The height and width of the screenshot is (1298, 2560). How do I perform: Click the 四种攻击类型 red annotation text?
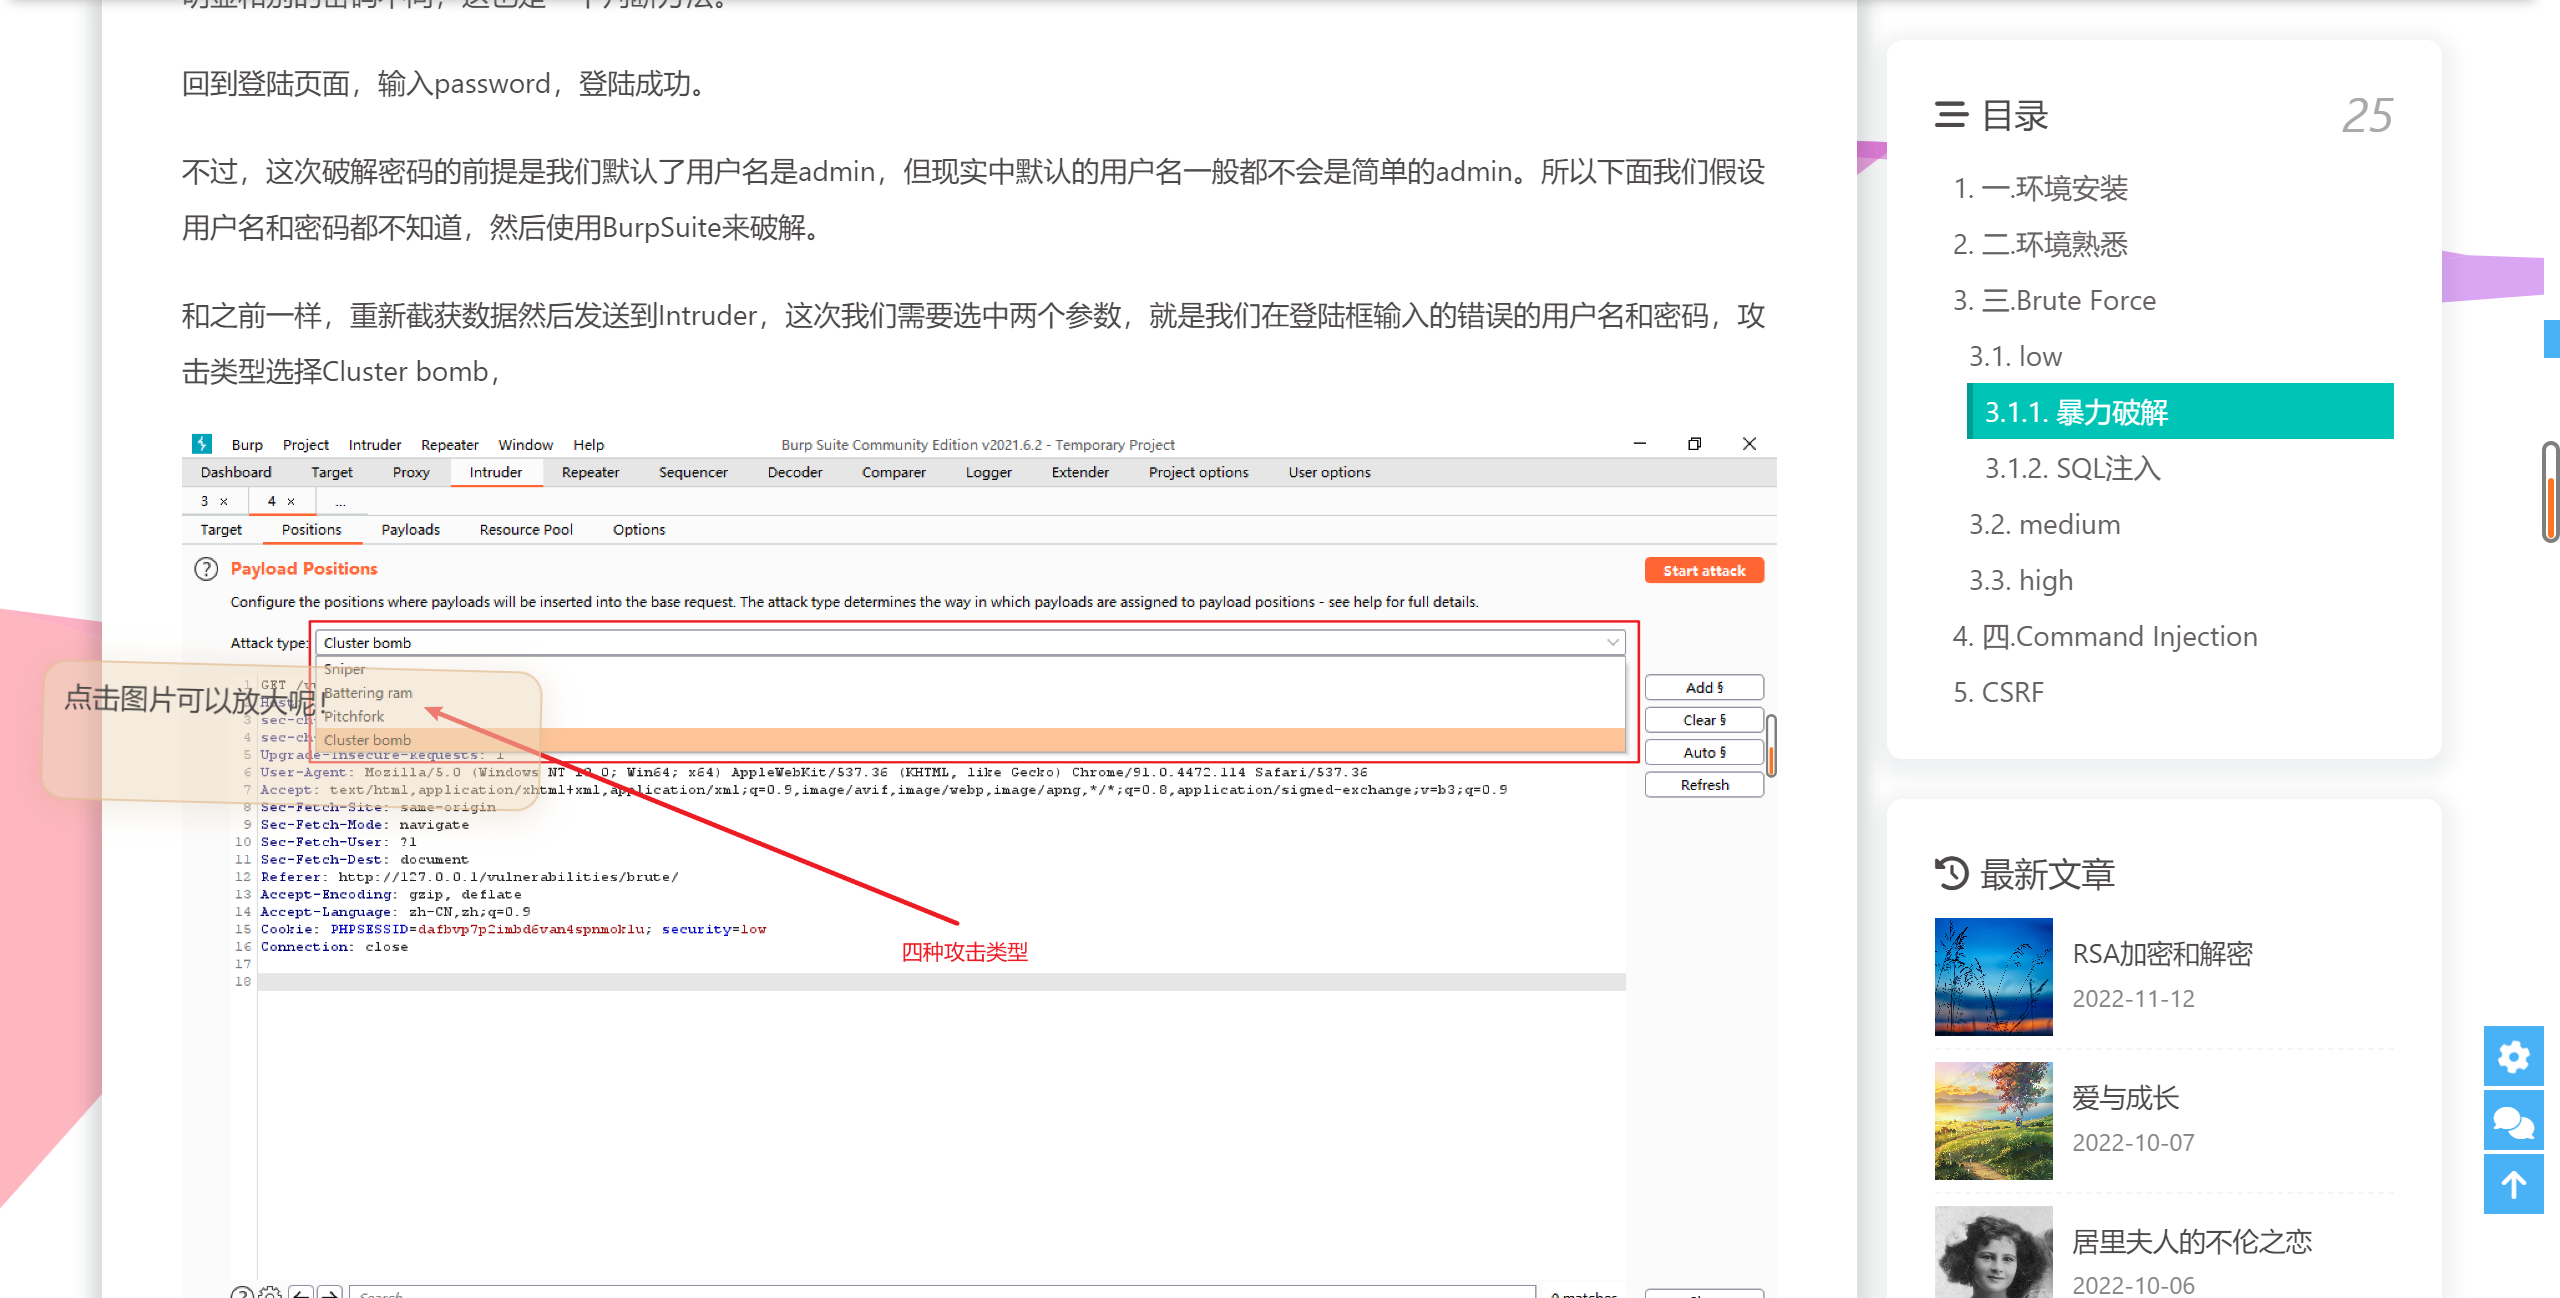point(964,952)
